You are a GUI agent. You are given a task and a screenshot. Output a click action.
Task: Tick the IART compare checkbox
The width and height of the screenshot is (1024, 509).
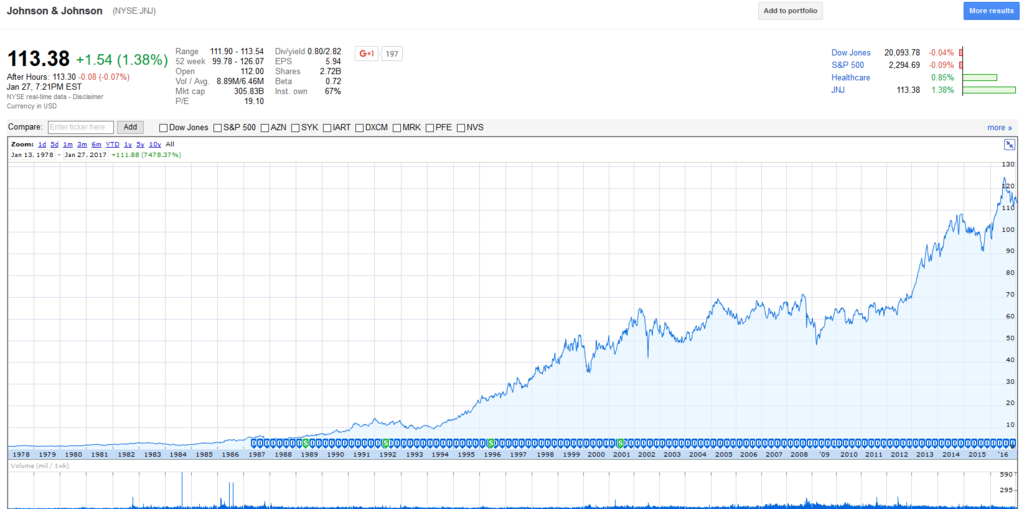[x=327, y=127]
